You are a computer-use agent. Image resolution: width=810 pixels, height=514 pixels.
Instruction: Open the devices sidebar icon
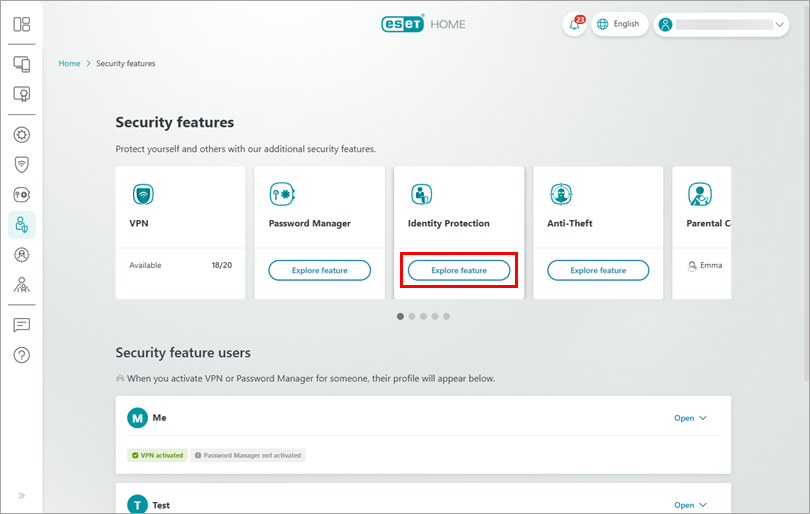tap(22, 64)
